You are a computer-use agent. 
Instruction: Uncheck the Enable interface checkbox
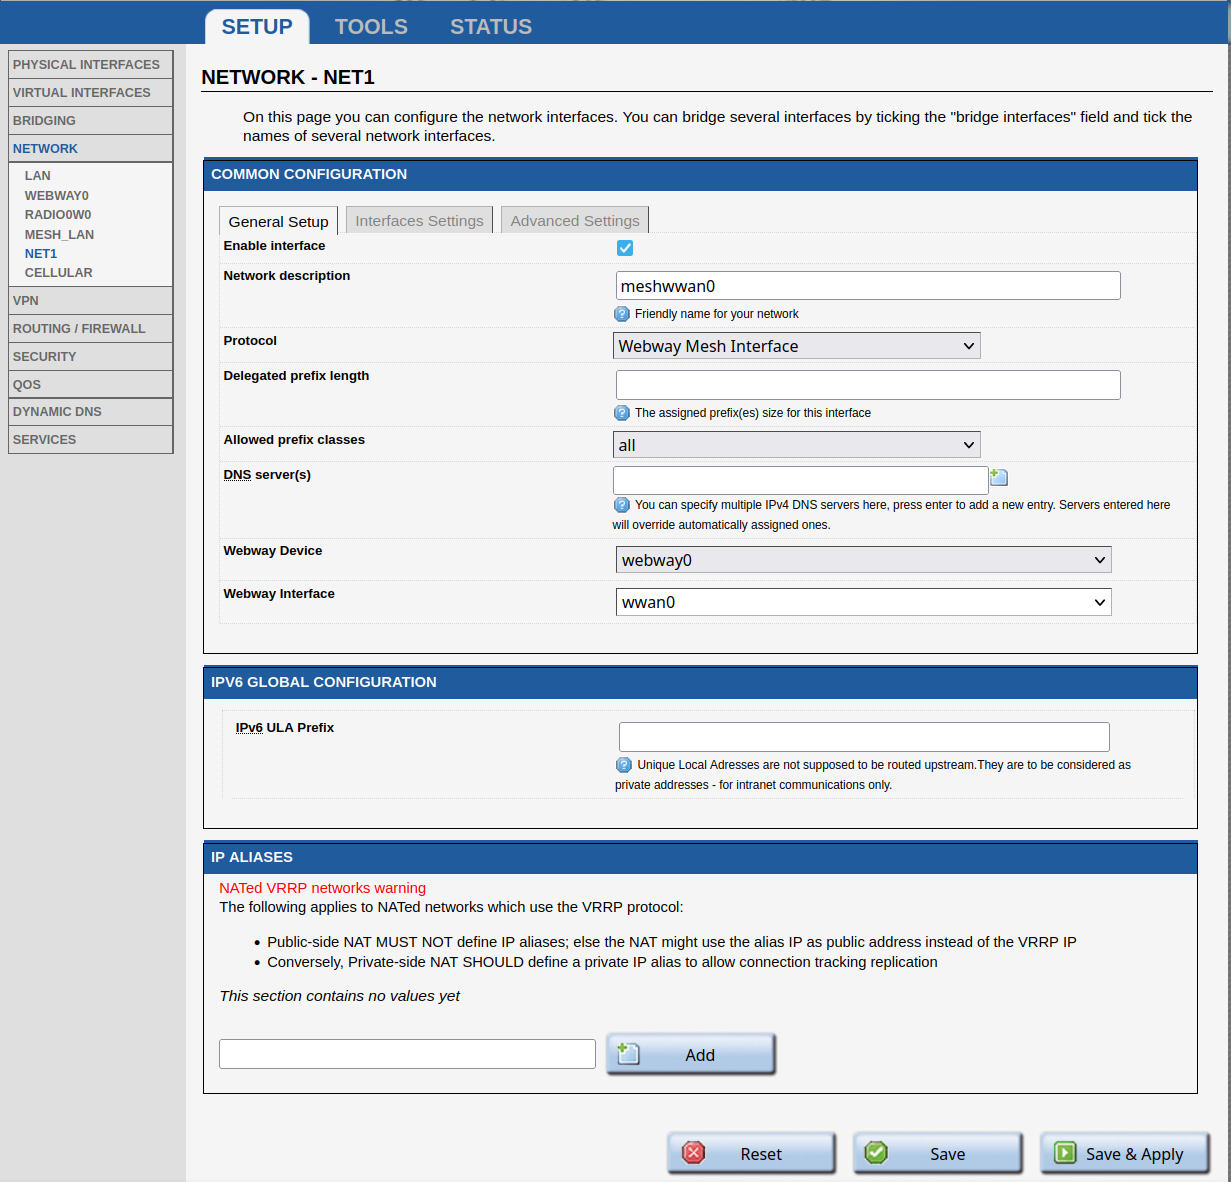625,248
